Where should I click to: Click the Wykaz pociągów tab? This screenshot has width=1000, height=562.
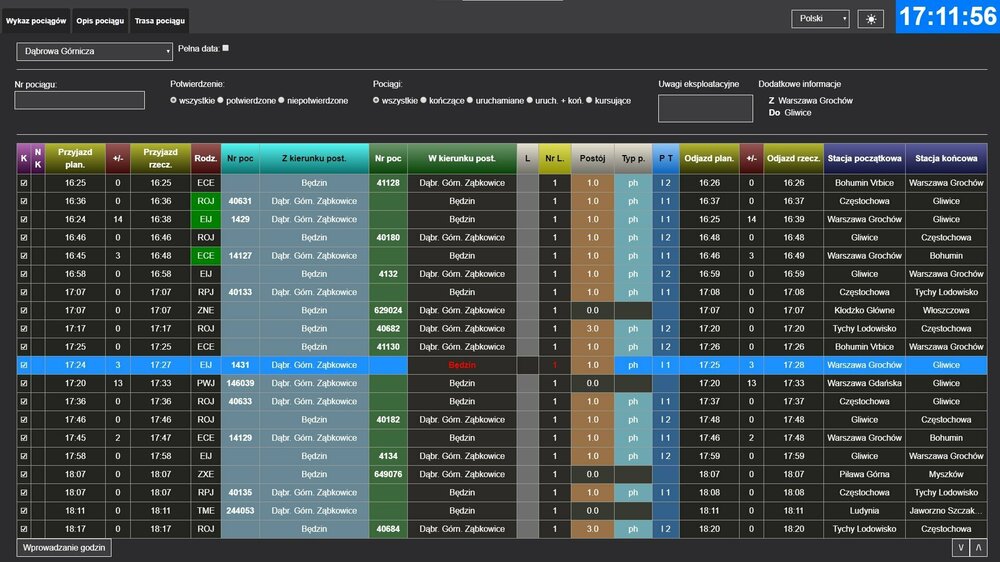click(x=36, y=20)
